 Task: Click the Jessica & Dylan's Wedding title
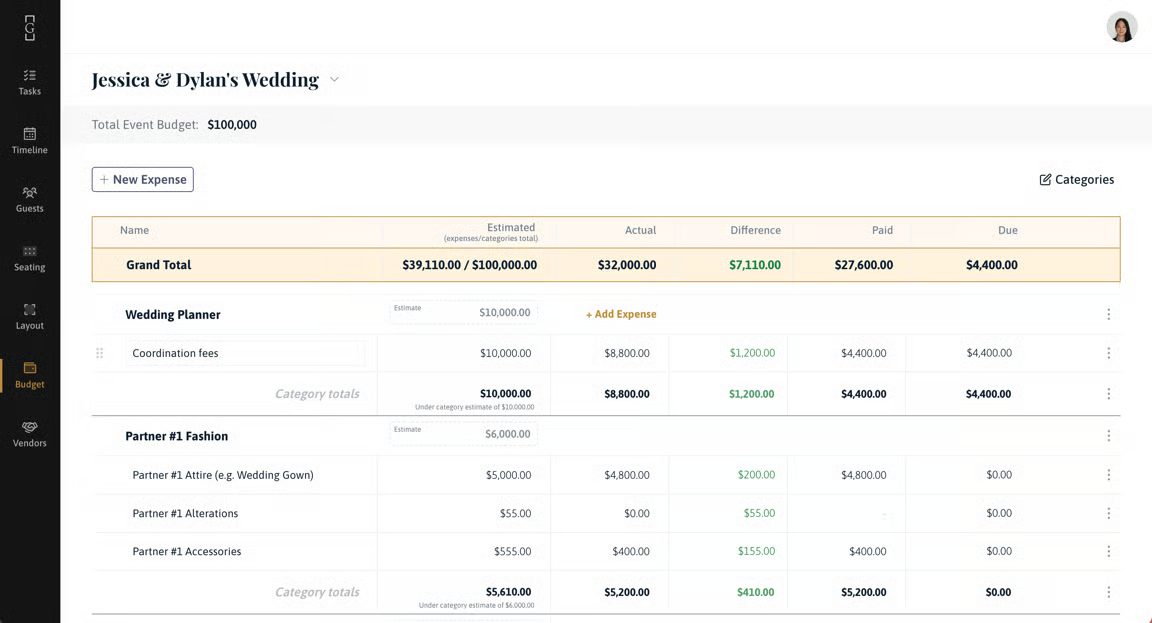coord(205,79)
